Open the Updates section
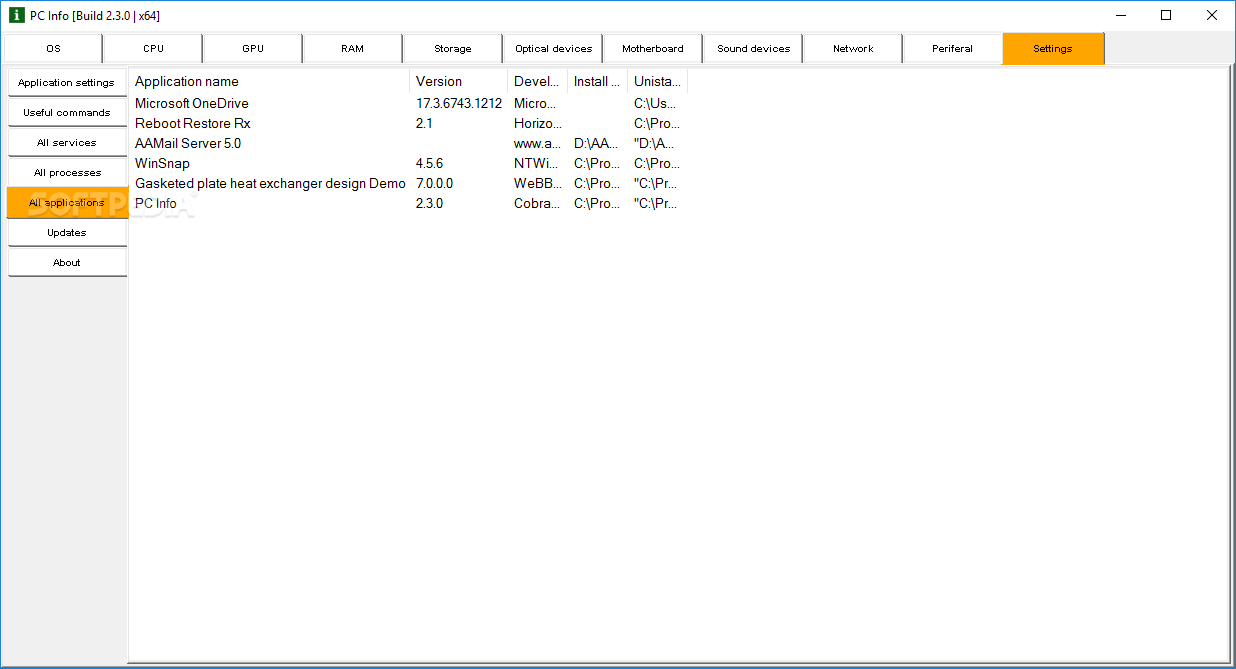 [67, 232]
